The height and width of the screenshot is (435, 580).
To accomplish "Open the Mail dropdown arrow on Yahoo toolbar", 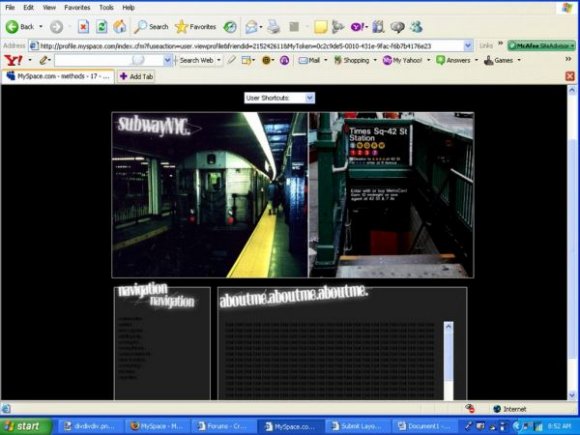I will click(326, 60).
